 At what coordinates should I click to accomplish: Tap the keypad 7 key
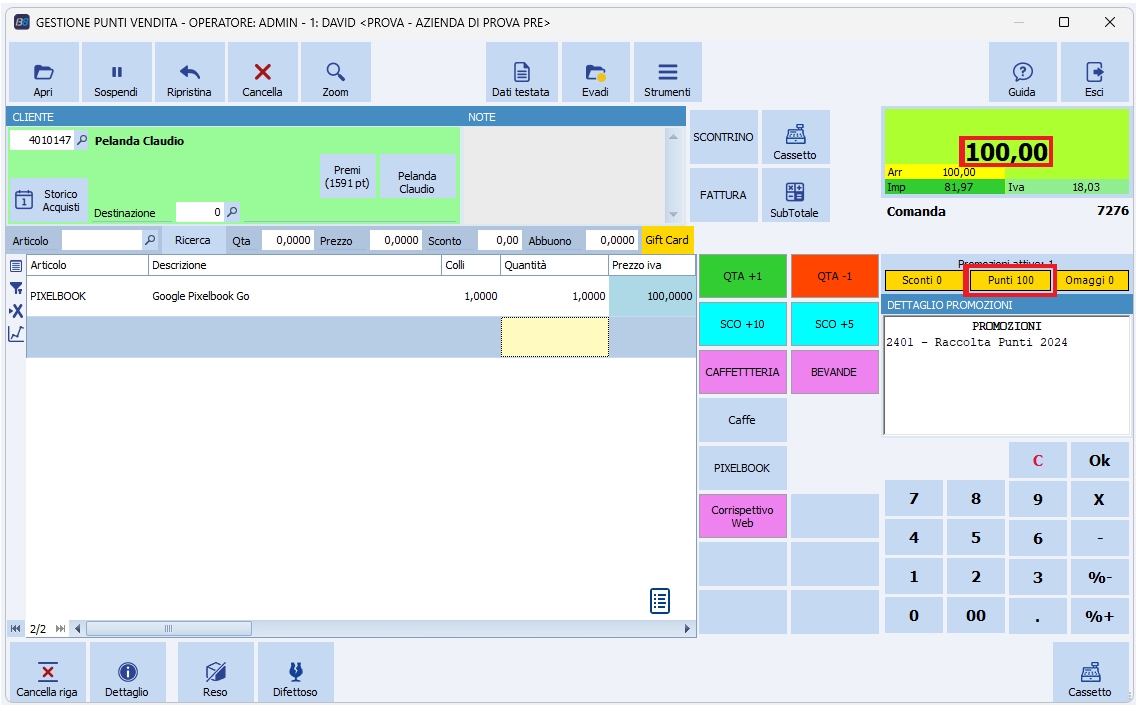tap(914, 499)
